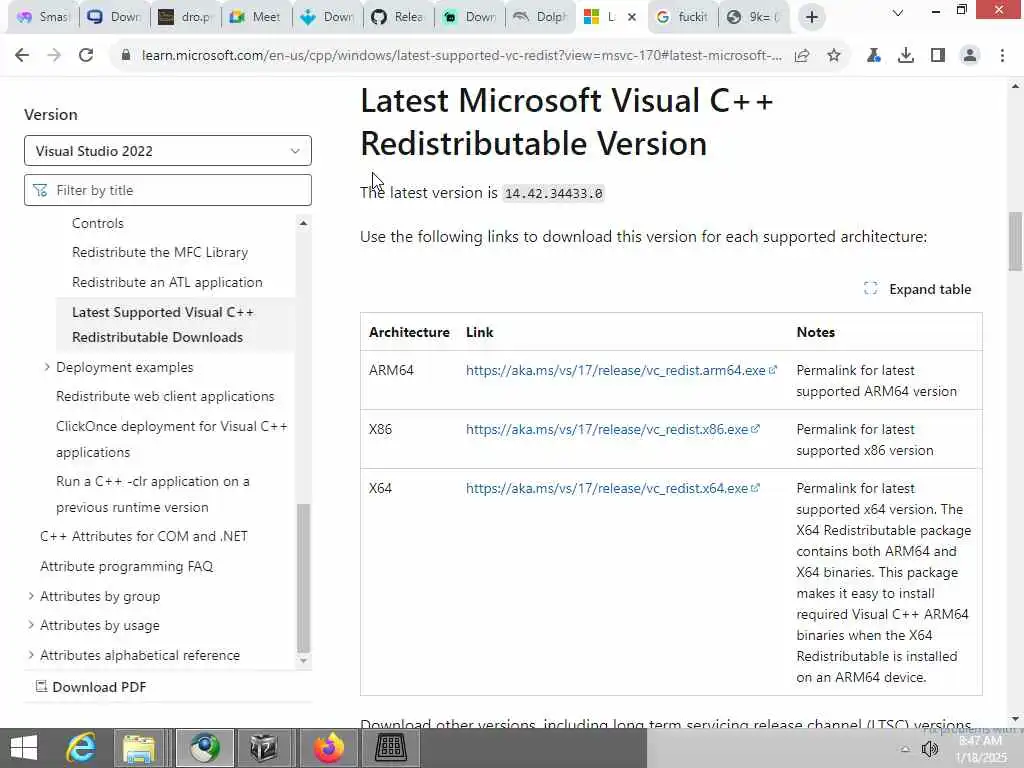Switch to the Dolphin tab

click(x=540, y=17)
